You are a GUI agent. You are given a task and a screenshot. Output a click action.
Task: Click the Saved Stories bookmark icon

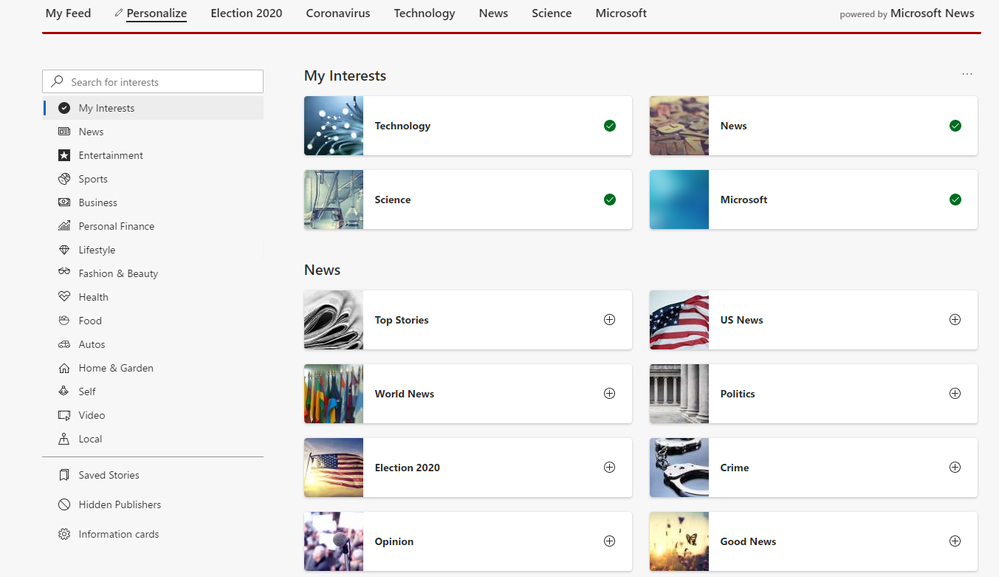pos(64,475)
